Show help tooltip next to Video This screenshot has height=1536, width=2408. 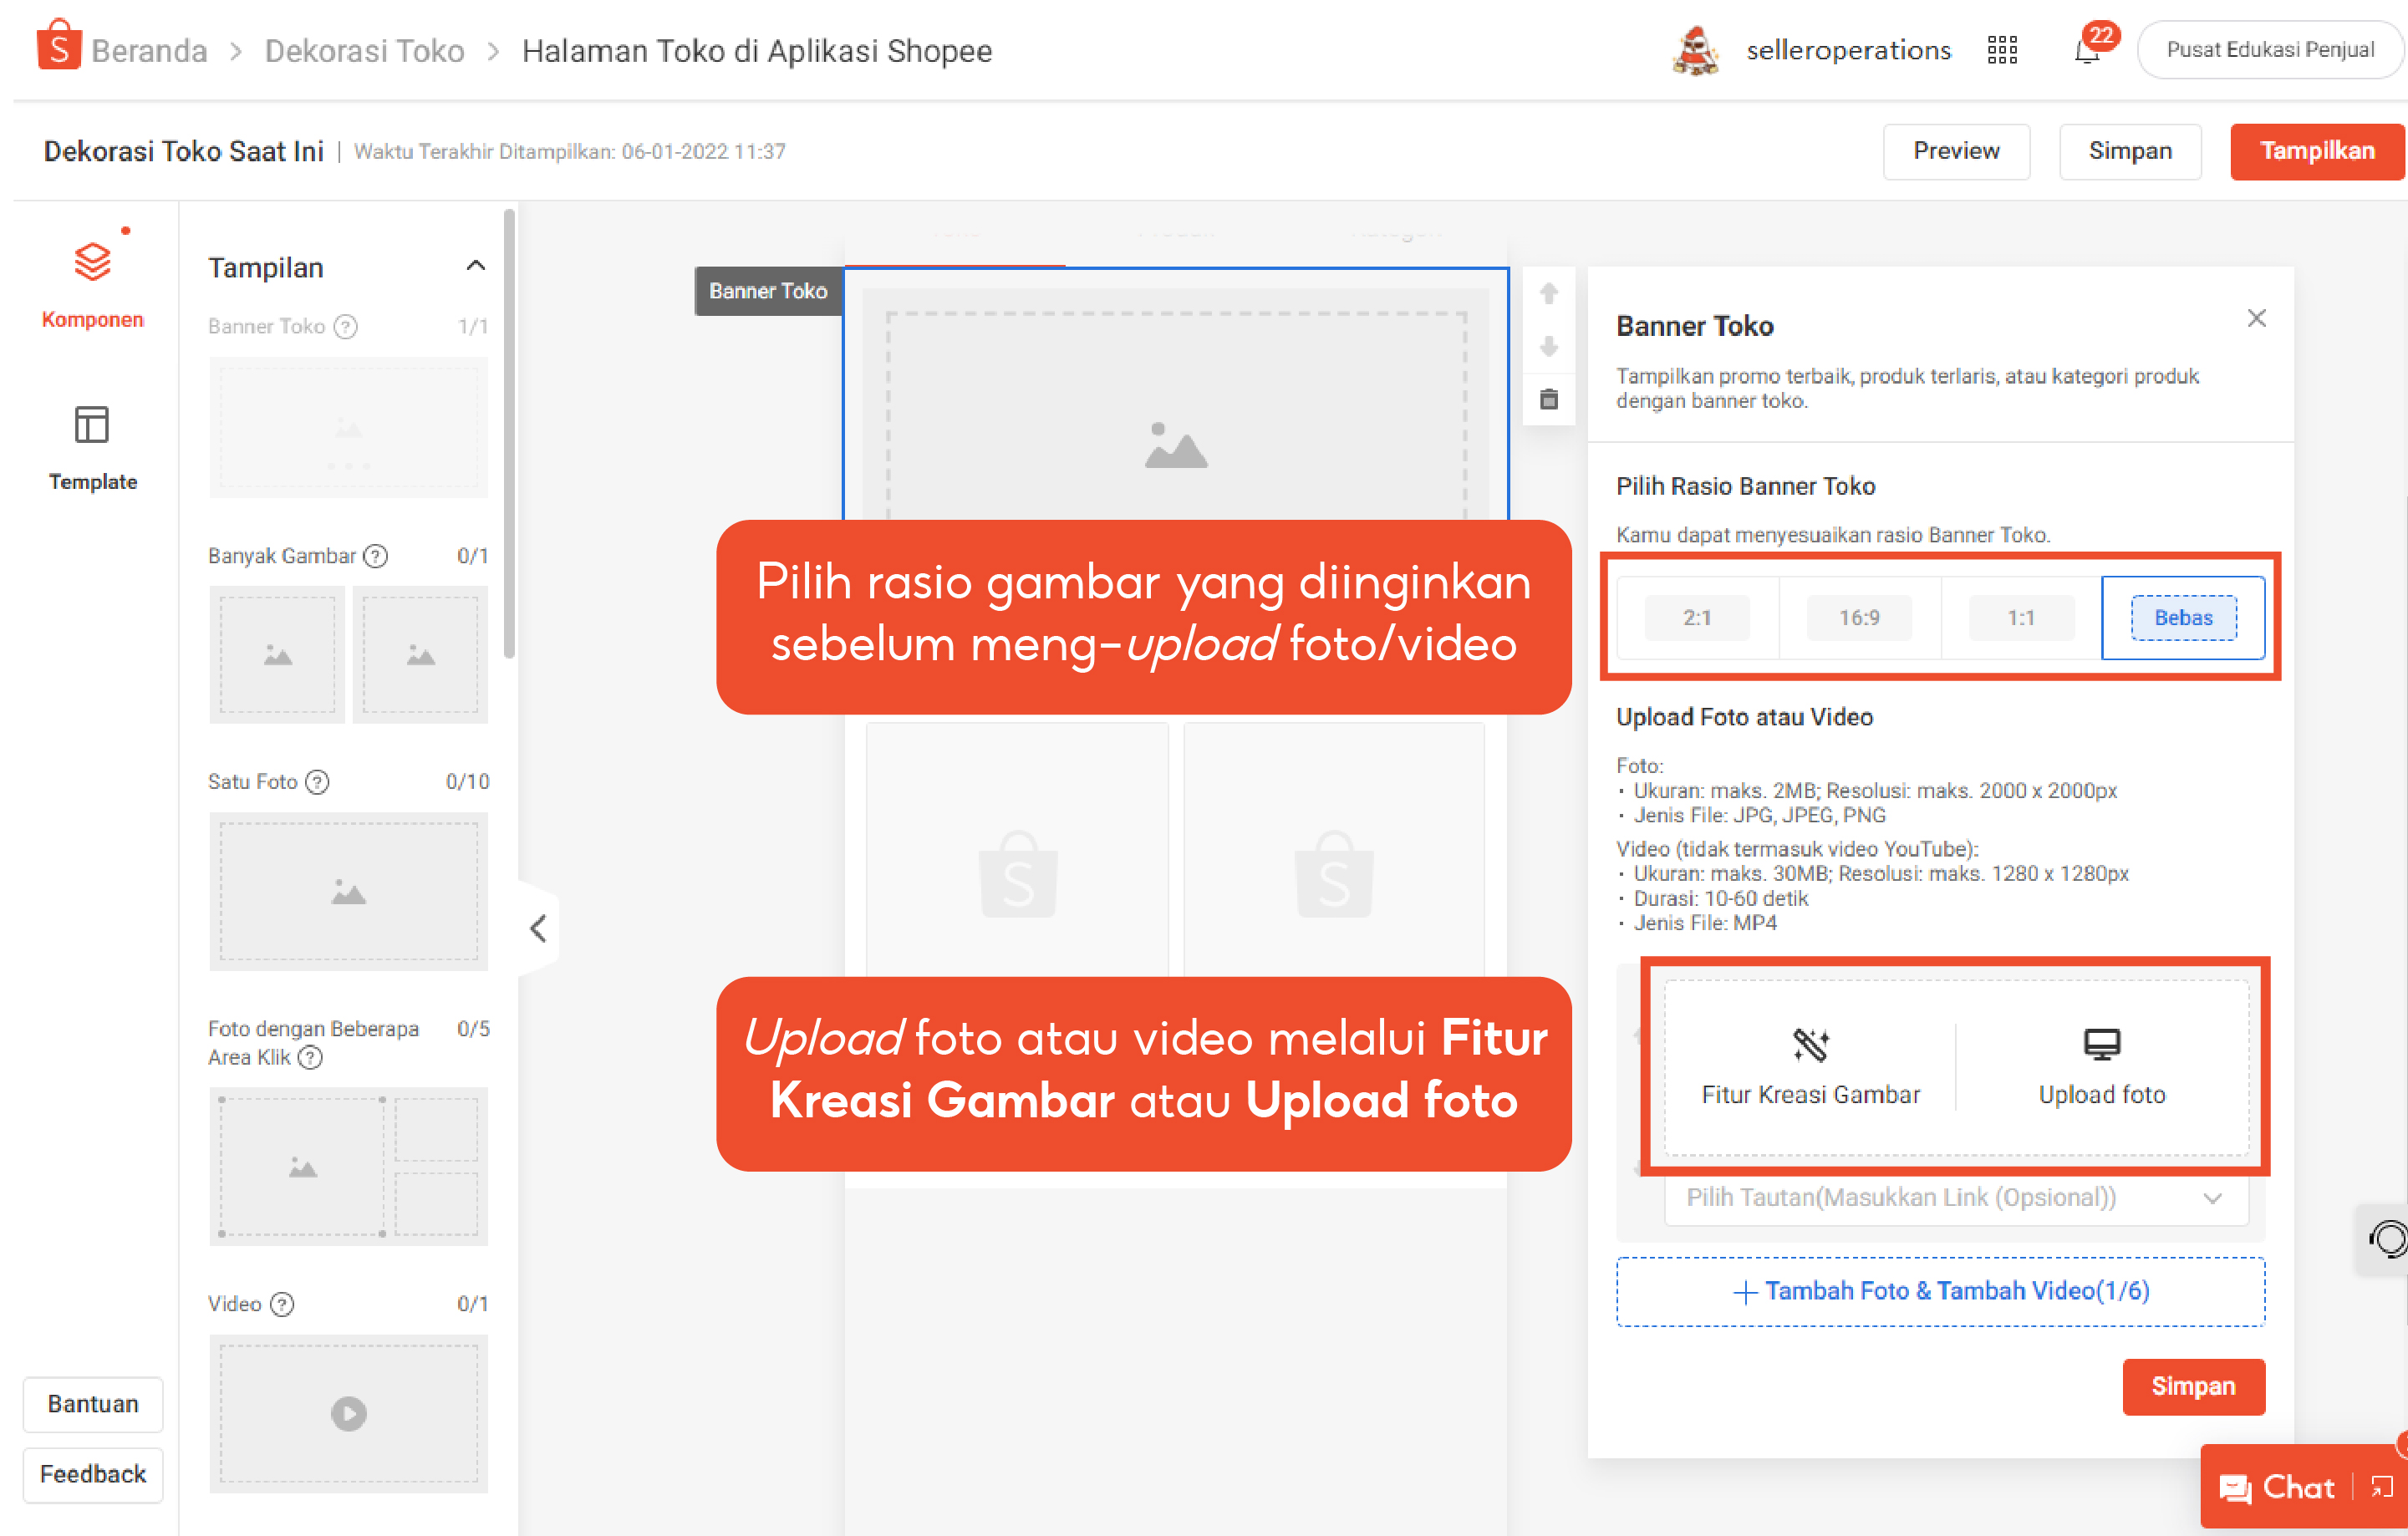pyautogui.click(x=283, y=1304)
